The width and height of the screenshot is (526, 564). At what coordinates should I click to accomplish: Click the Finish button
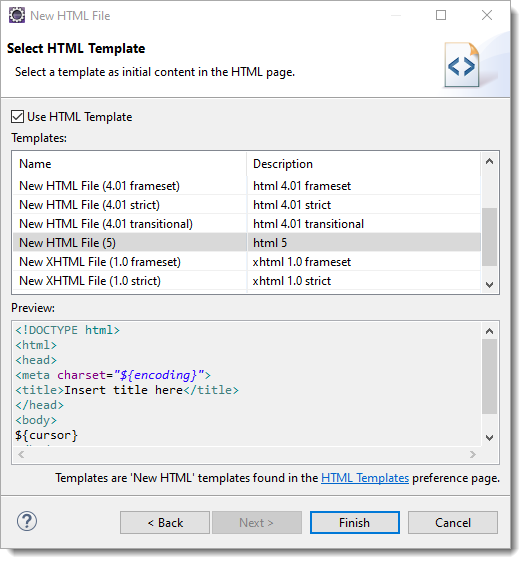pos(355,523)
